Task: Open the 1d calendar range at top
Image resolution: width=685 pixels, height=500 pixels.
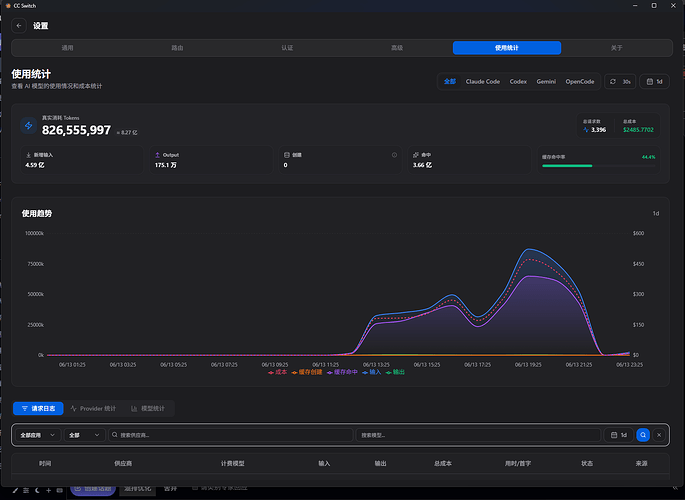Action: coord(654,82)
